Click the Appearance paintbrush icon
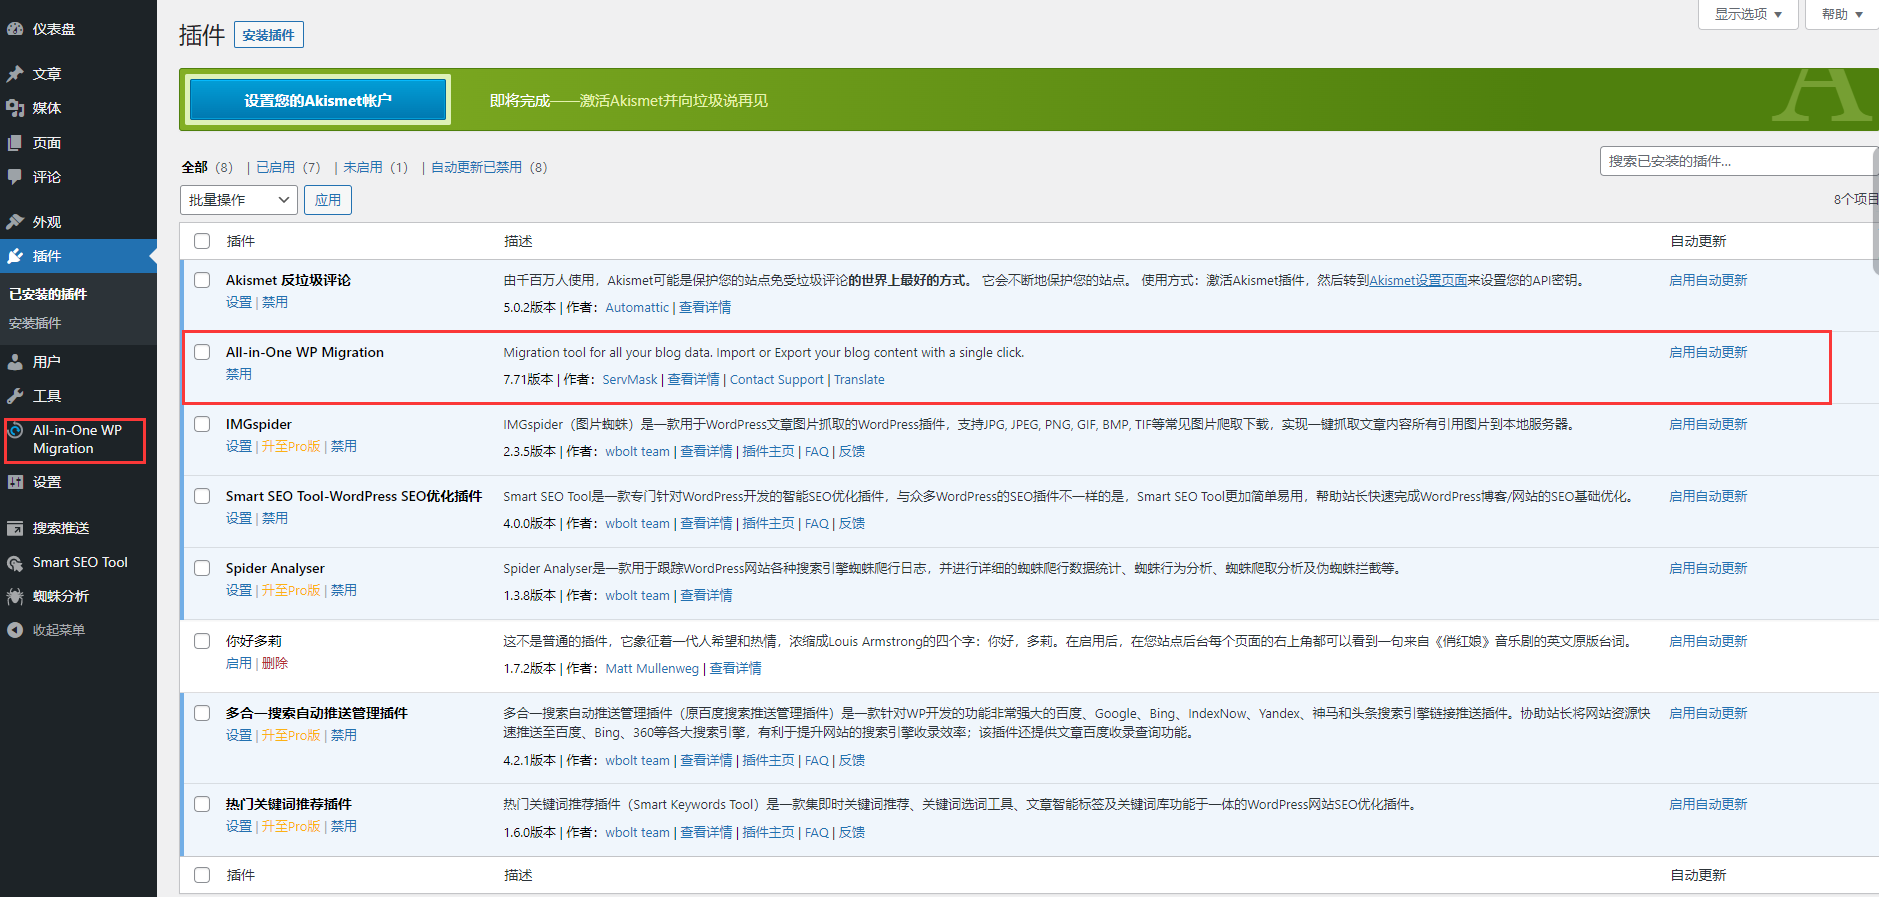 click(x=15, y=222)
